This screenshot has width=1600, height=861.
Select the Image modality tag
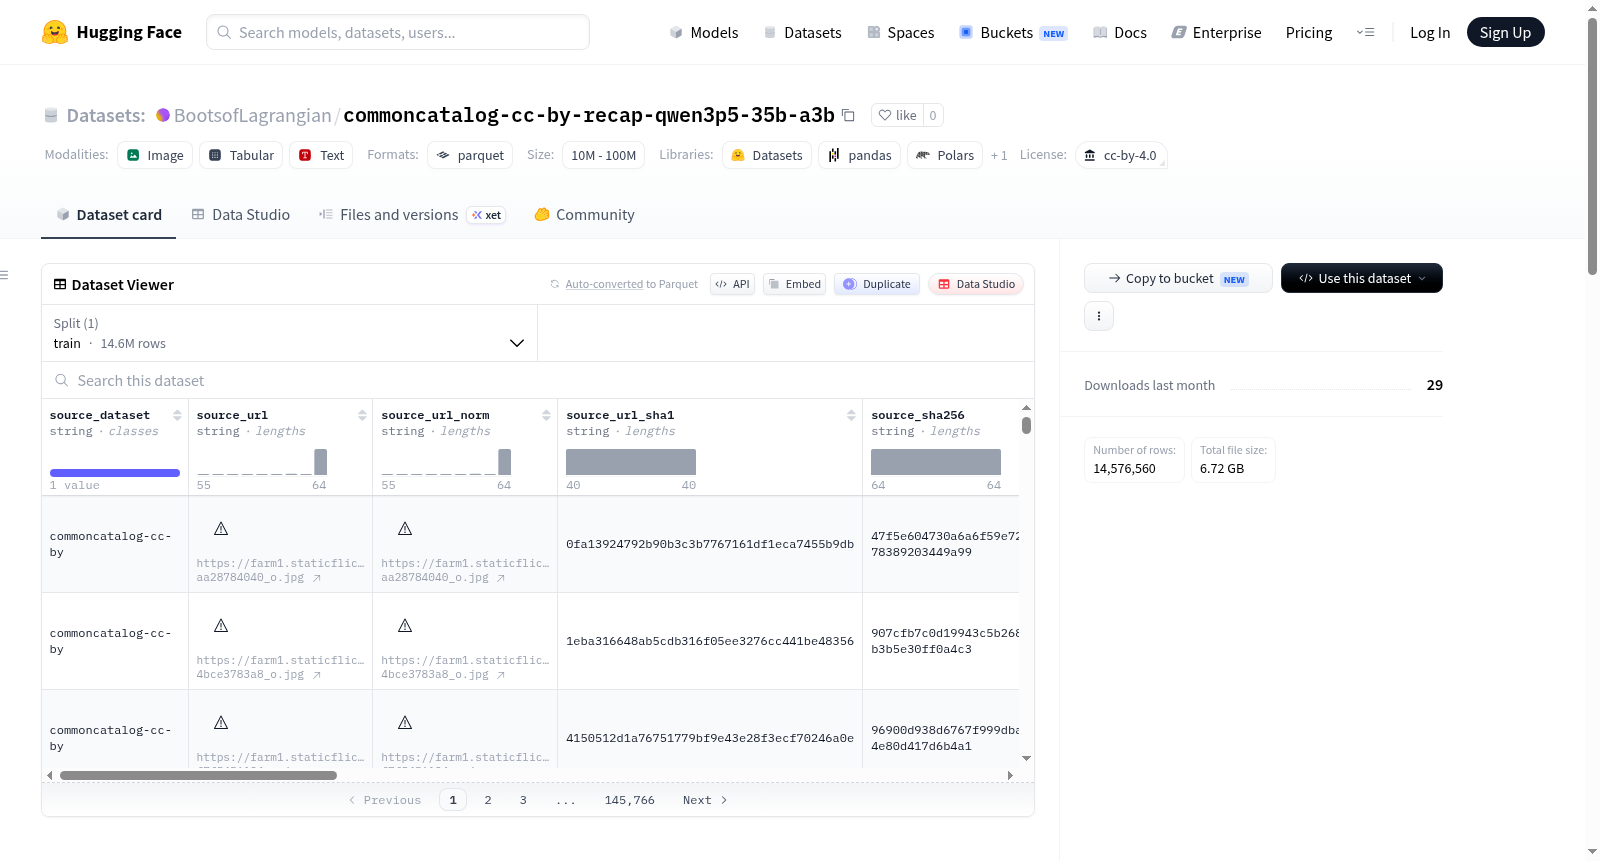(155, 155)
